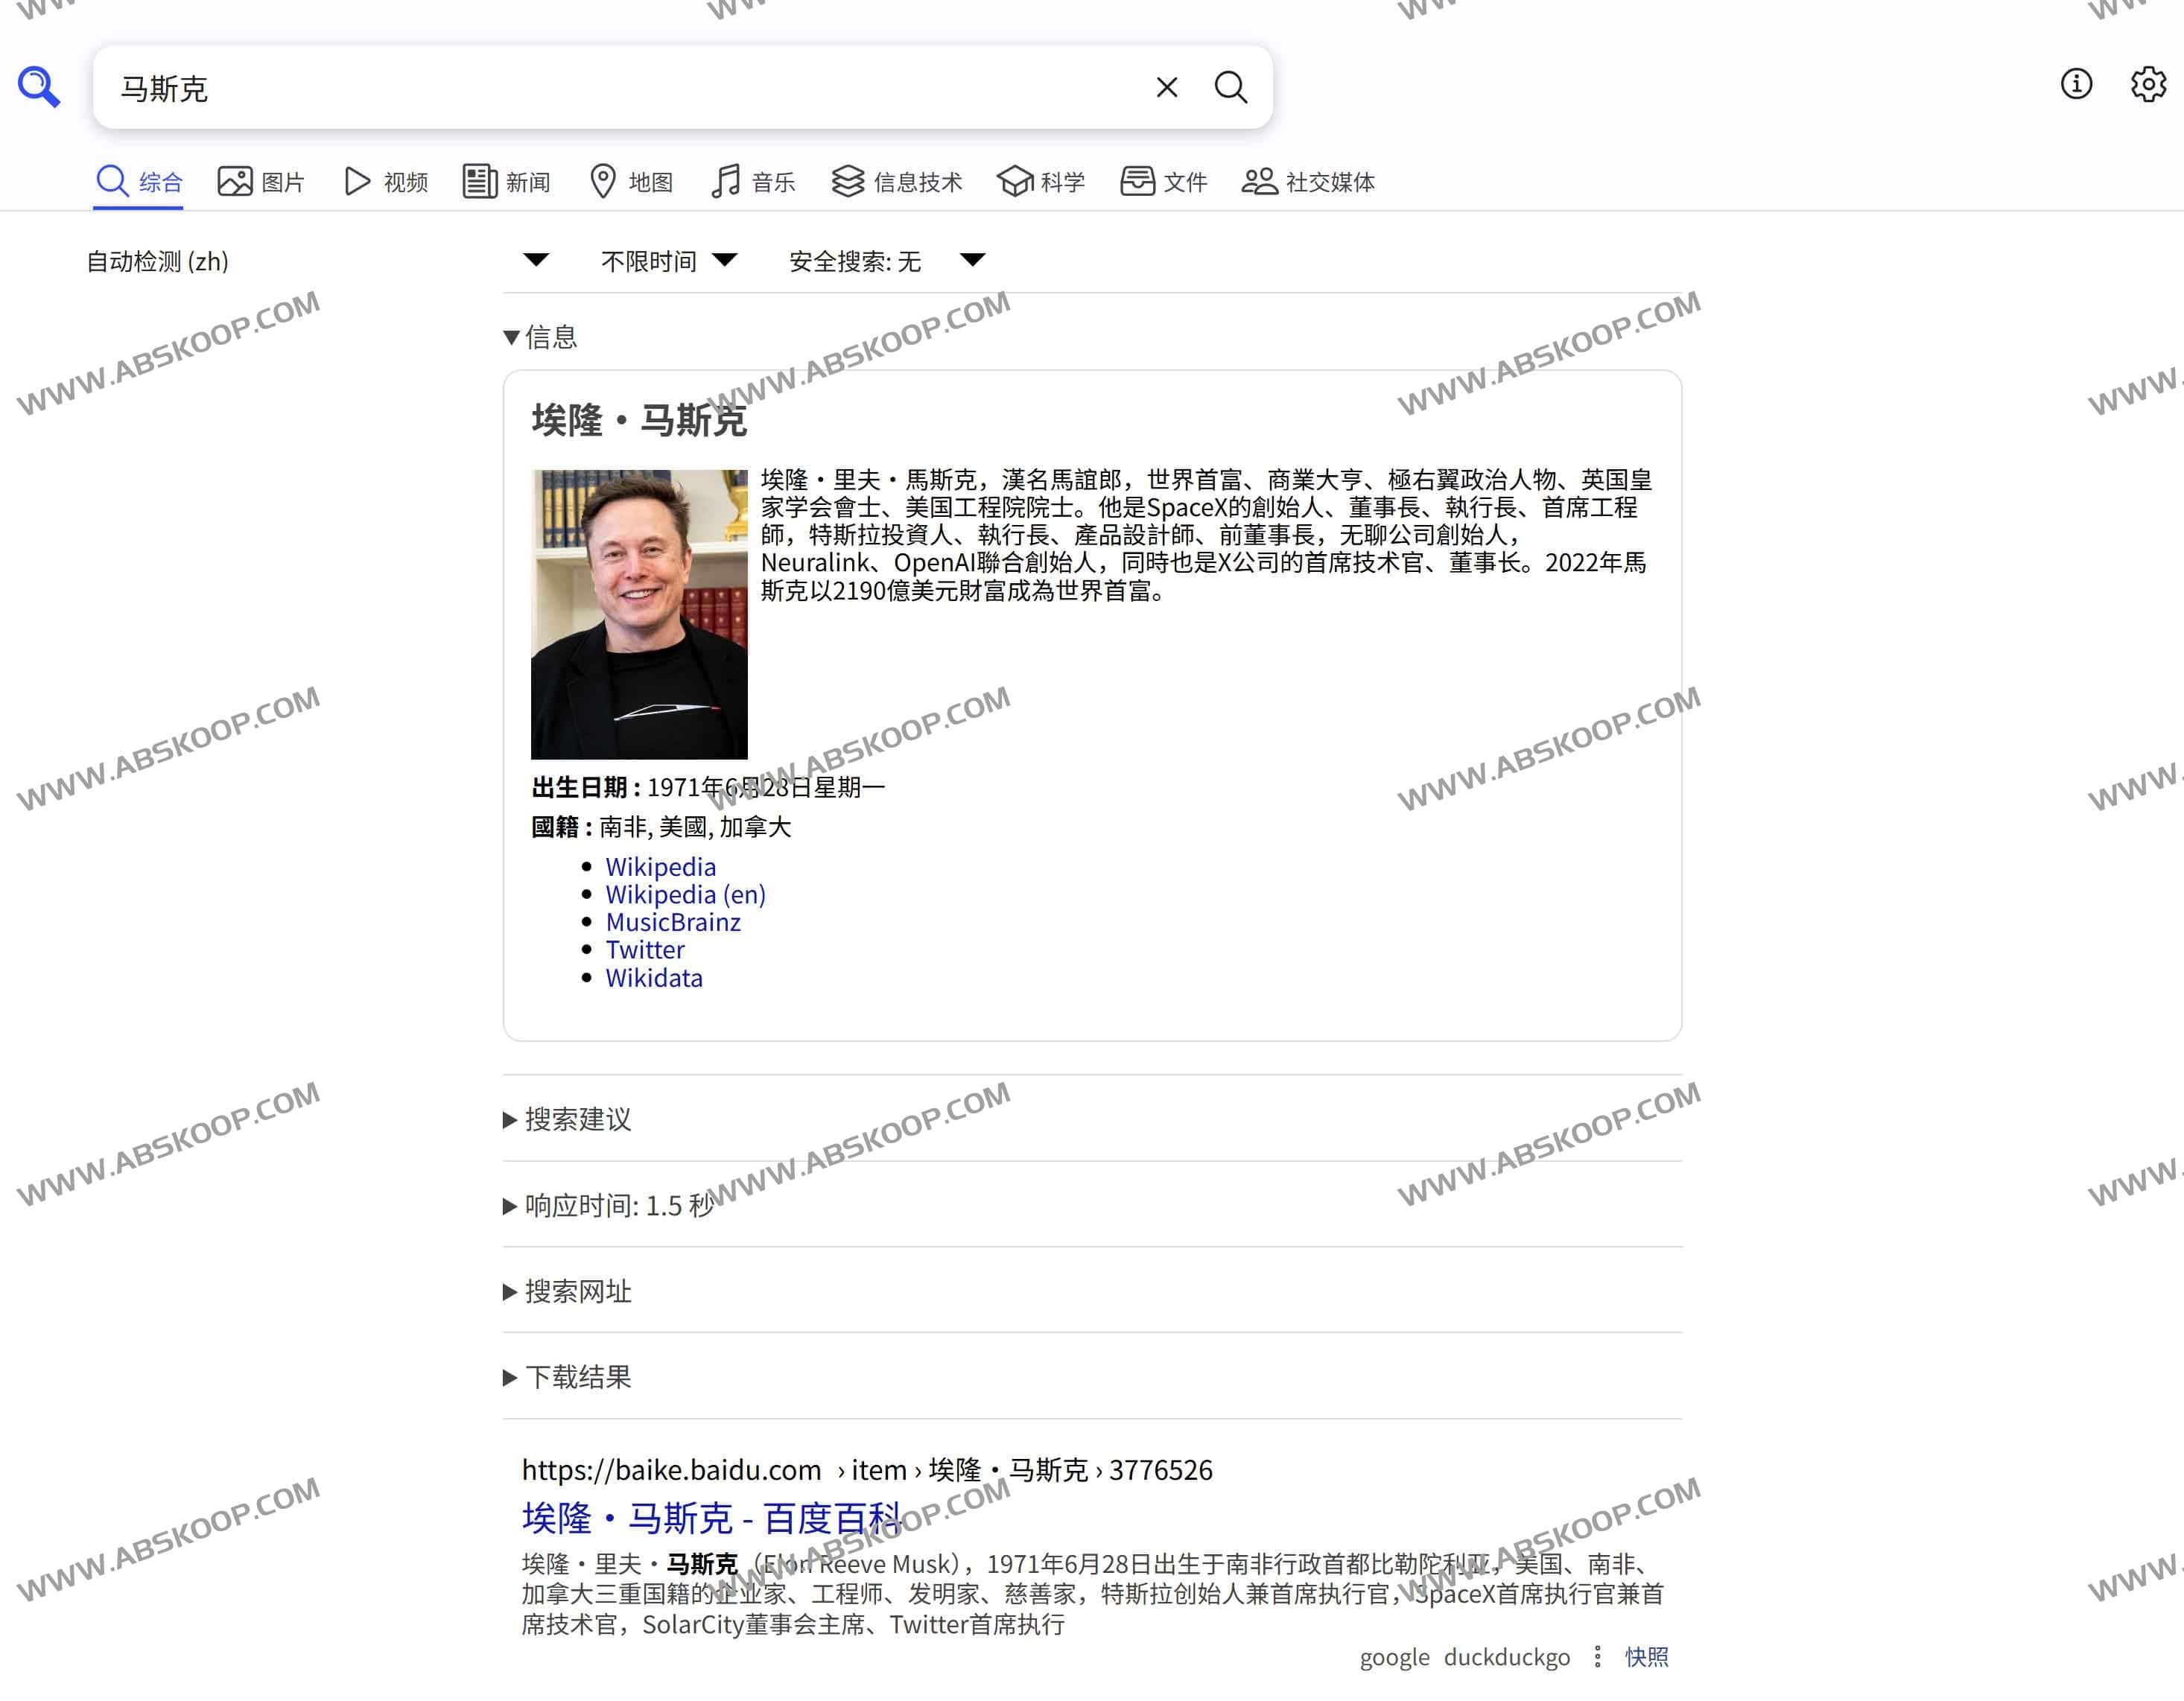Open the settings gear icon
Screen dimensions: 2184x1701
pyautogui.click(x=2147, y=86)
